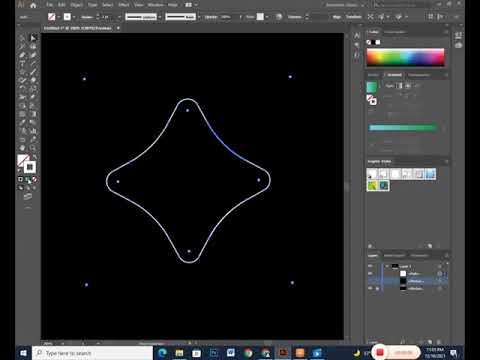Select the Selection tool (black arrow)
The image size is (480, 360).
click(22, 38)
